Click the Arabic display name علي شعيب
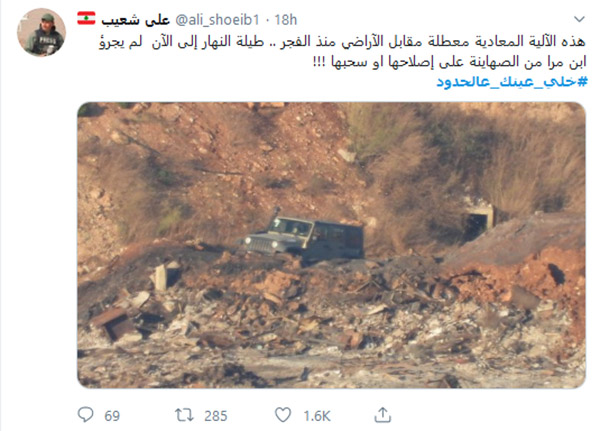Image resolution: width=600 pixels, height=431 pixels. coord(135,20)
